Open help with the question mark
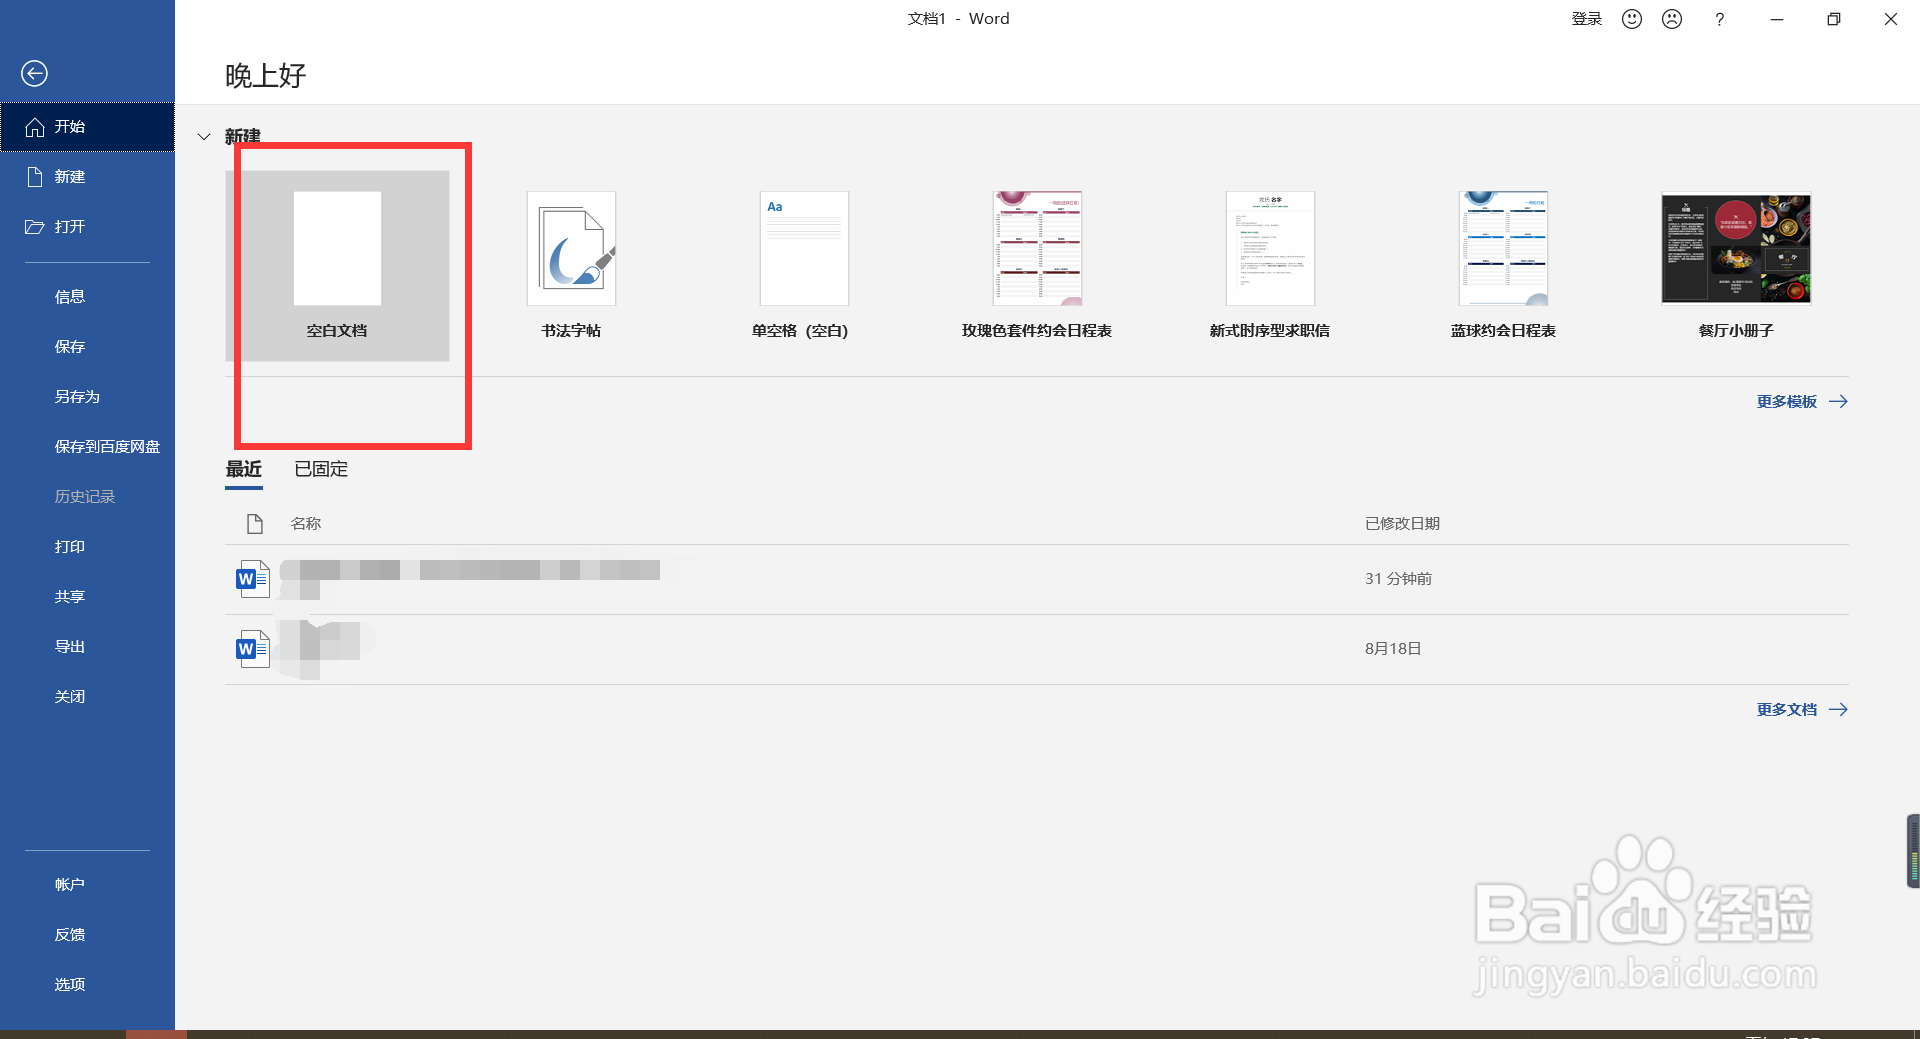Image resolution: width=1920 pixels, height=1039 pixels. point(1720,19)
